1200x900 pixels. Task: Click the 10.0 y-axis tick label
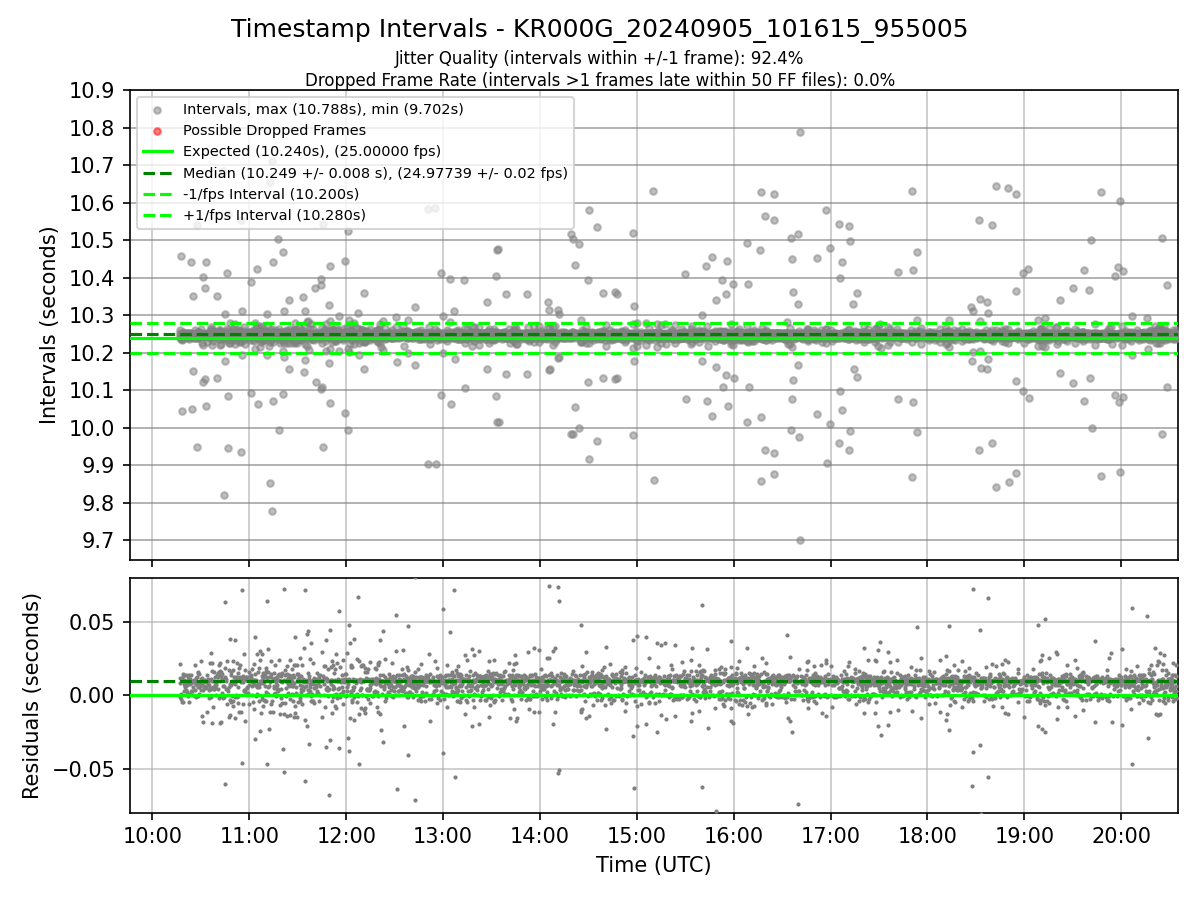[x=92, y=428]
